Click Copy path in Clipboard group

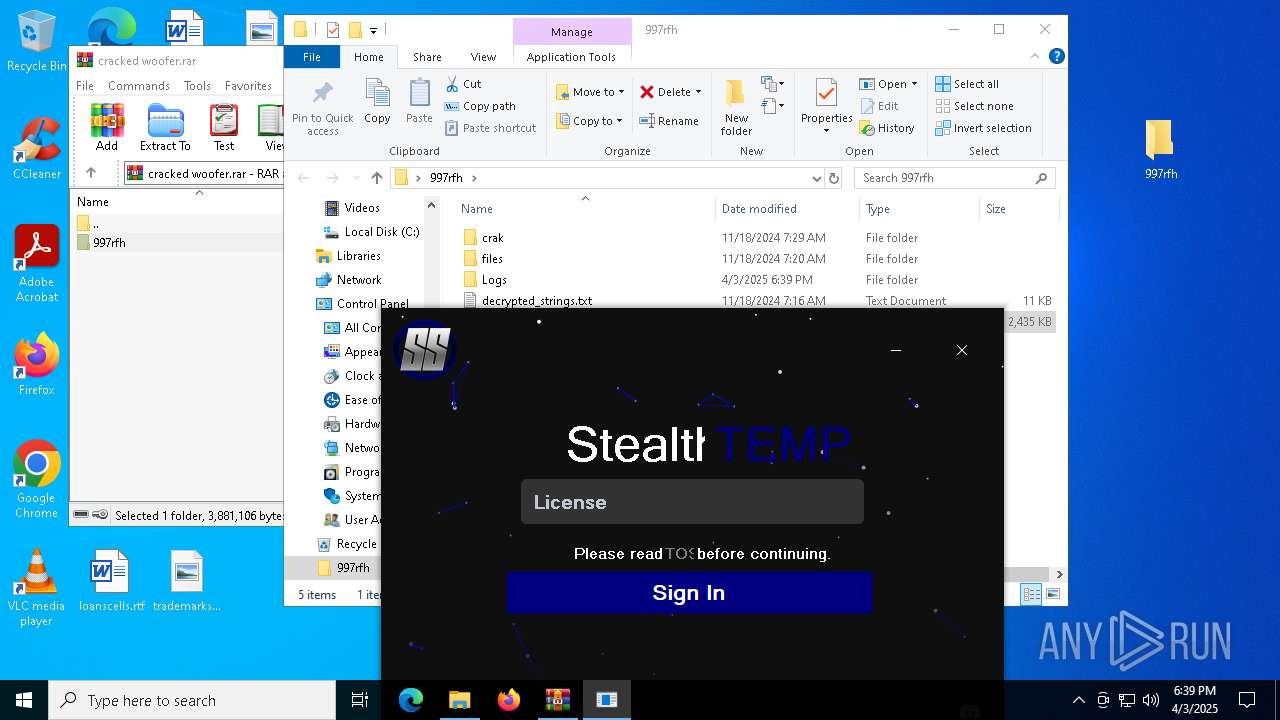click(480, 106)
